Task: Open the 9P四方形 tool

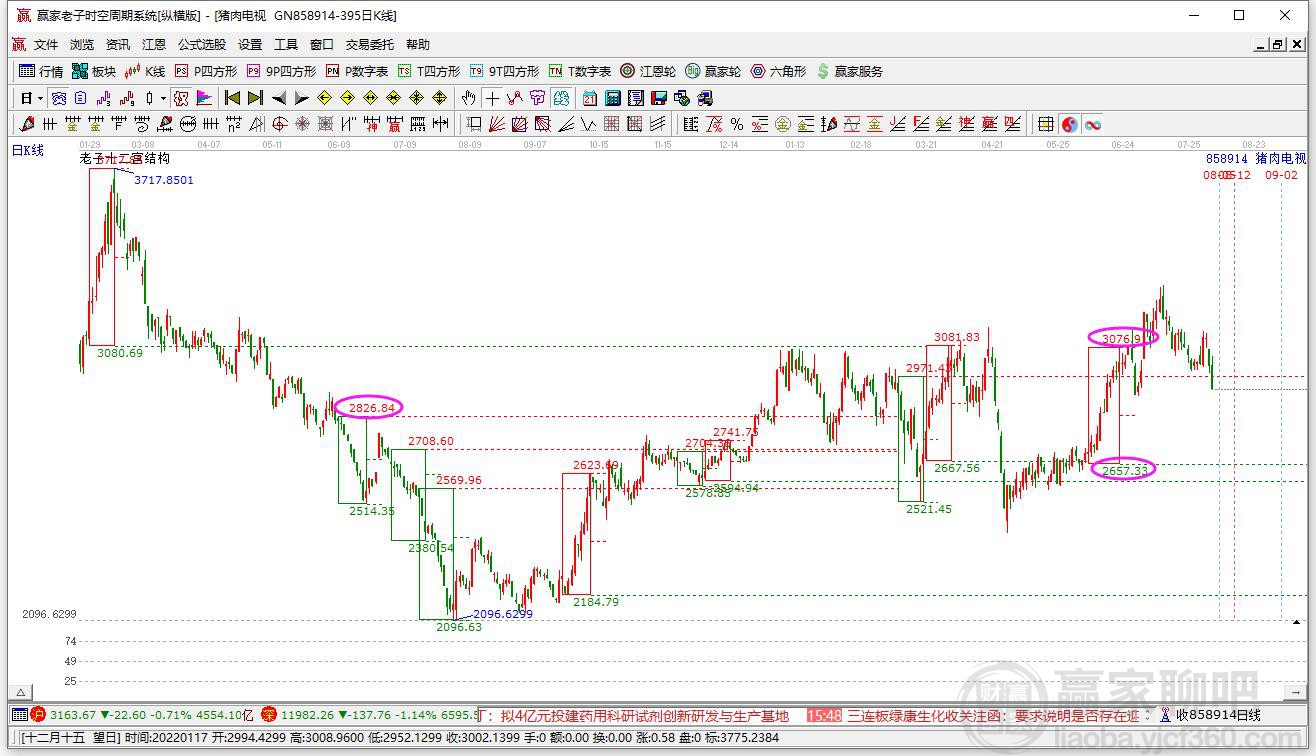Action: [x=281, y=71]
